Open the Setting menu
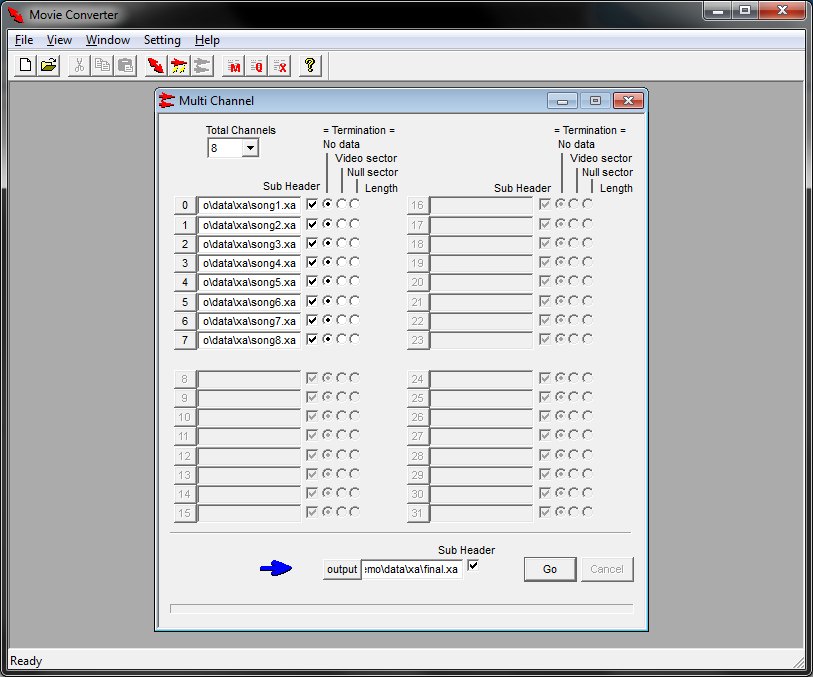 (x=162, y=40)
